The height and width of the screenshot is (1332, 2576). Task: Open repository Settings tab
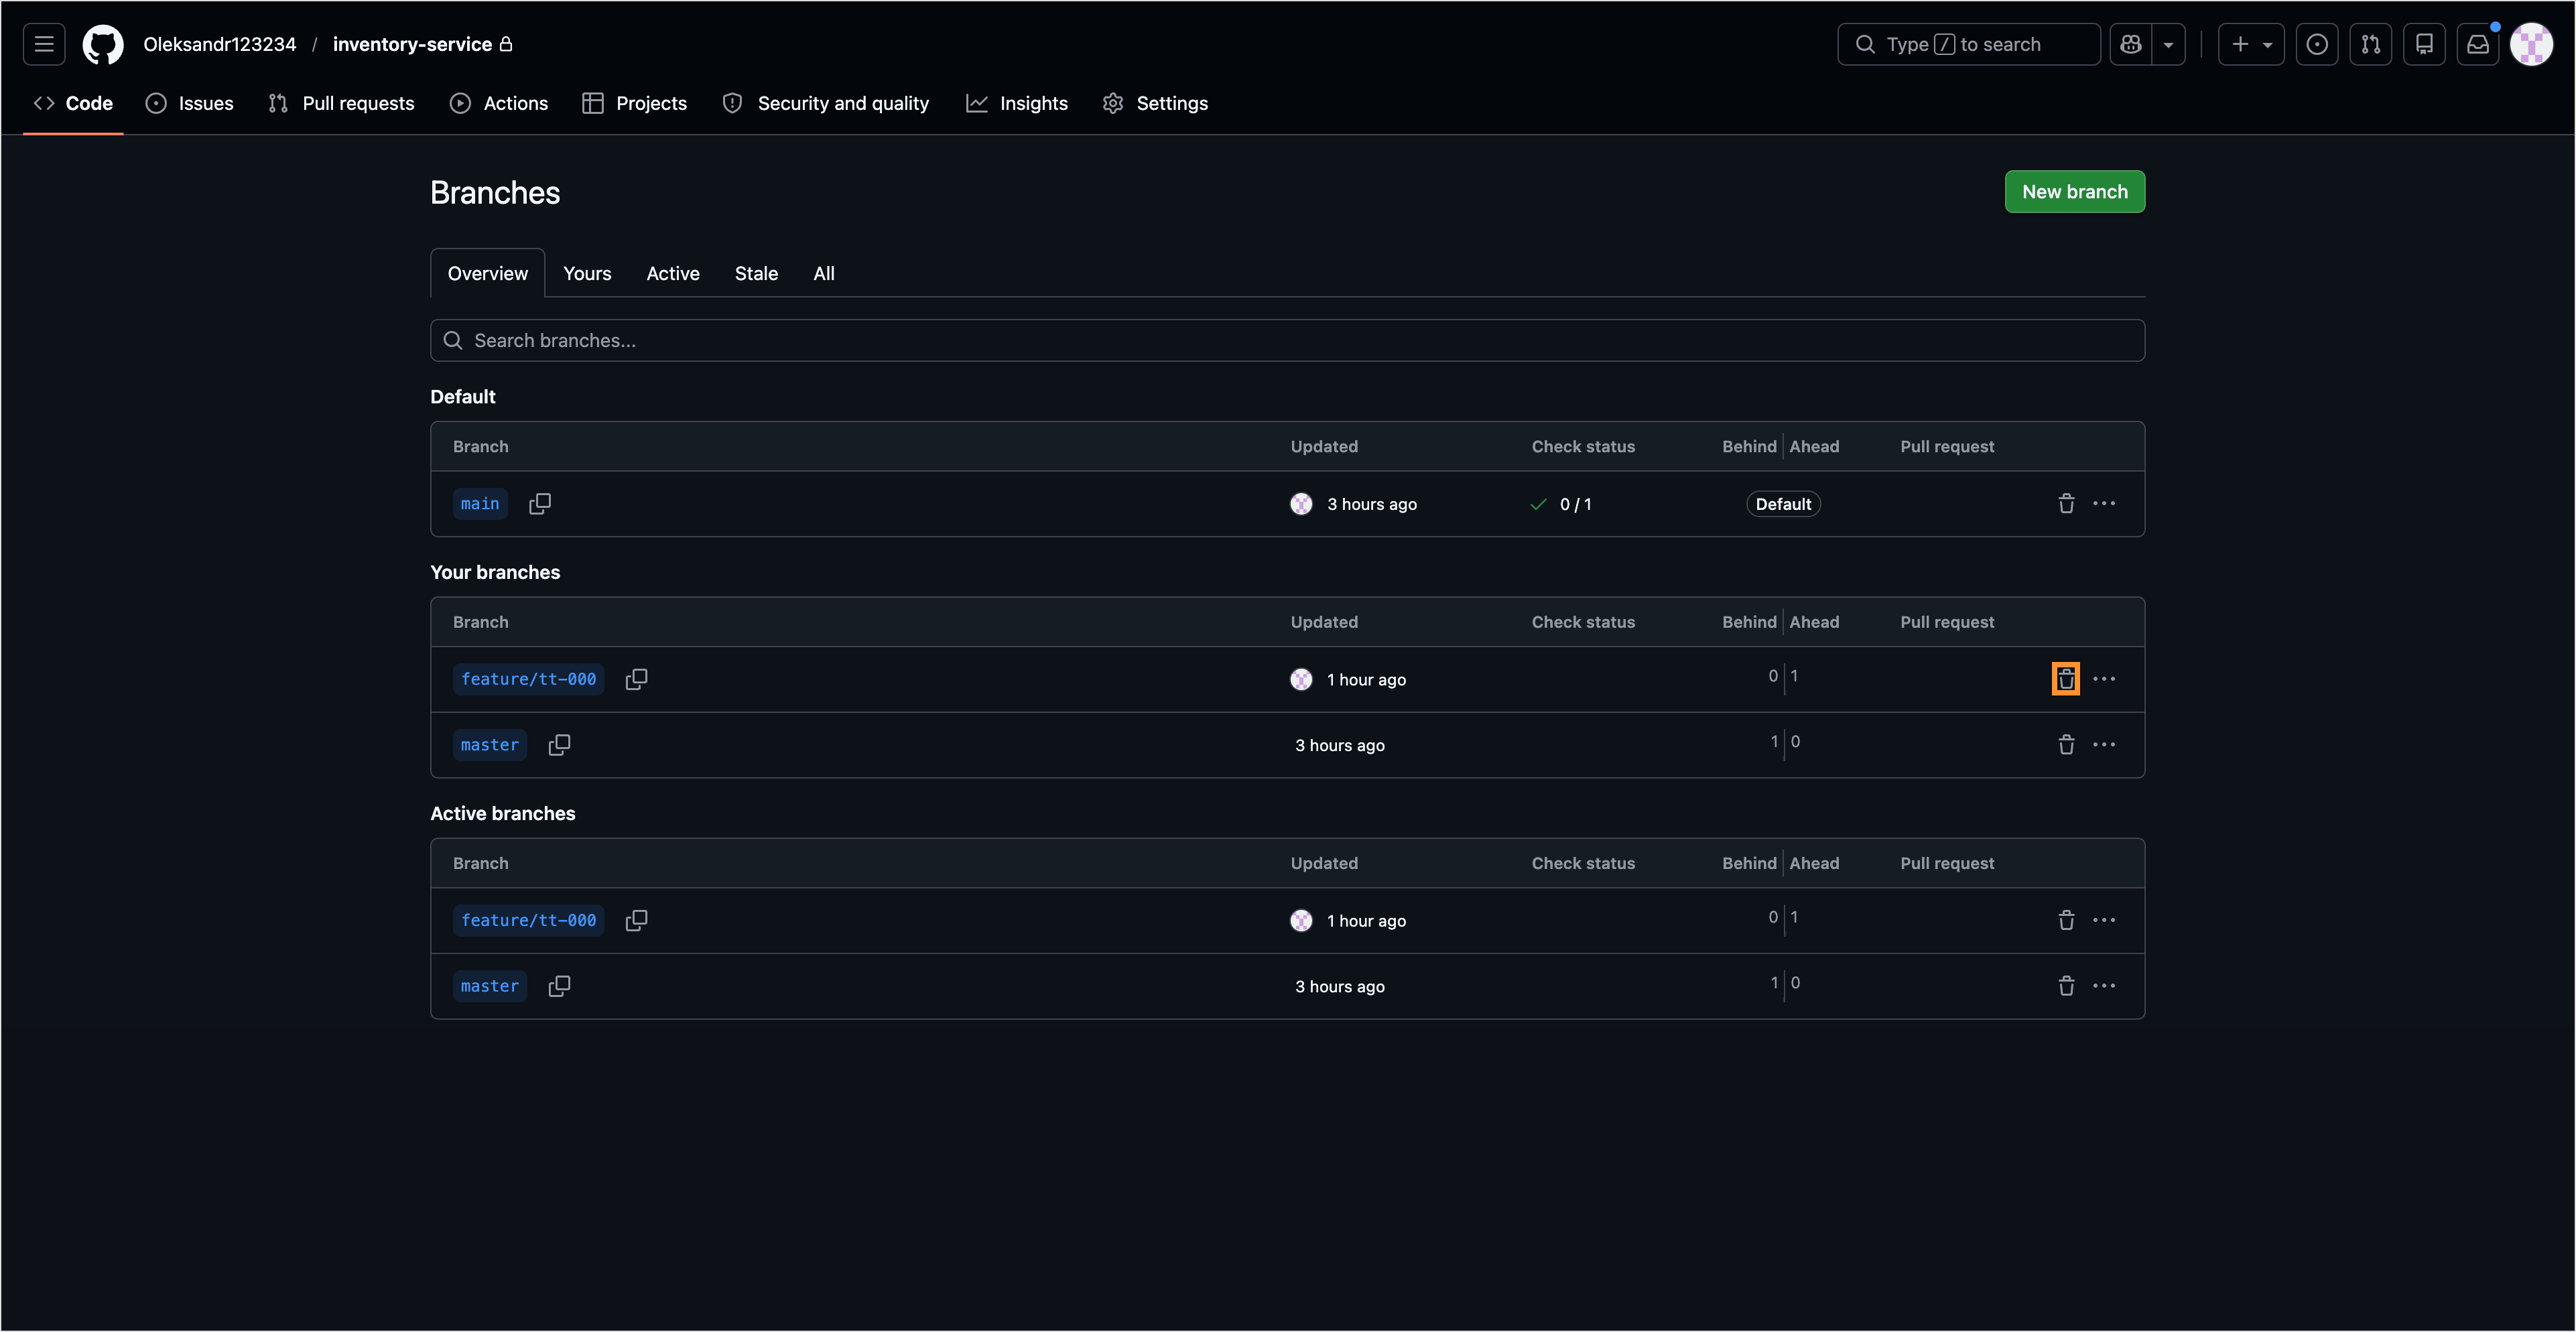1156,103
